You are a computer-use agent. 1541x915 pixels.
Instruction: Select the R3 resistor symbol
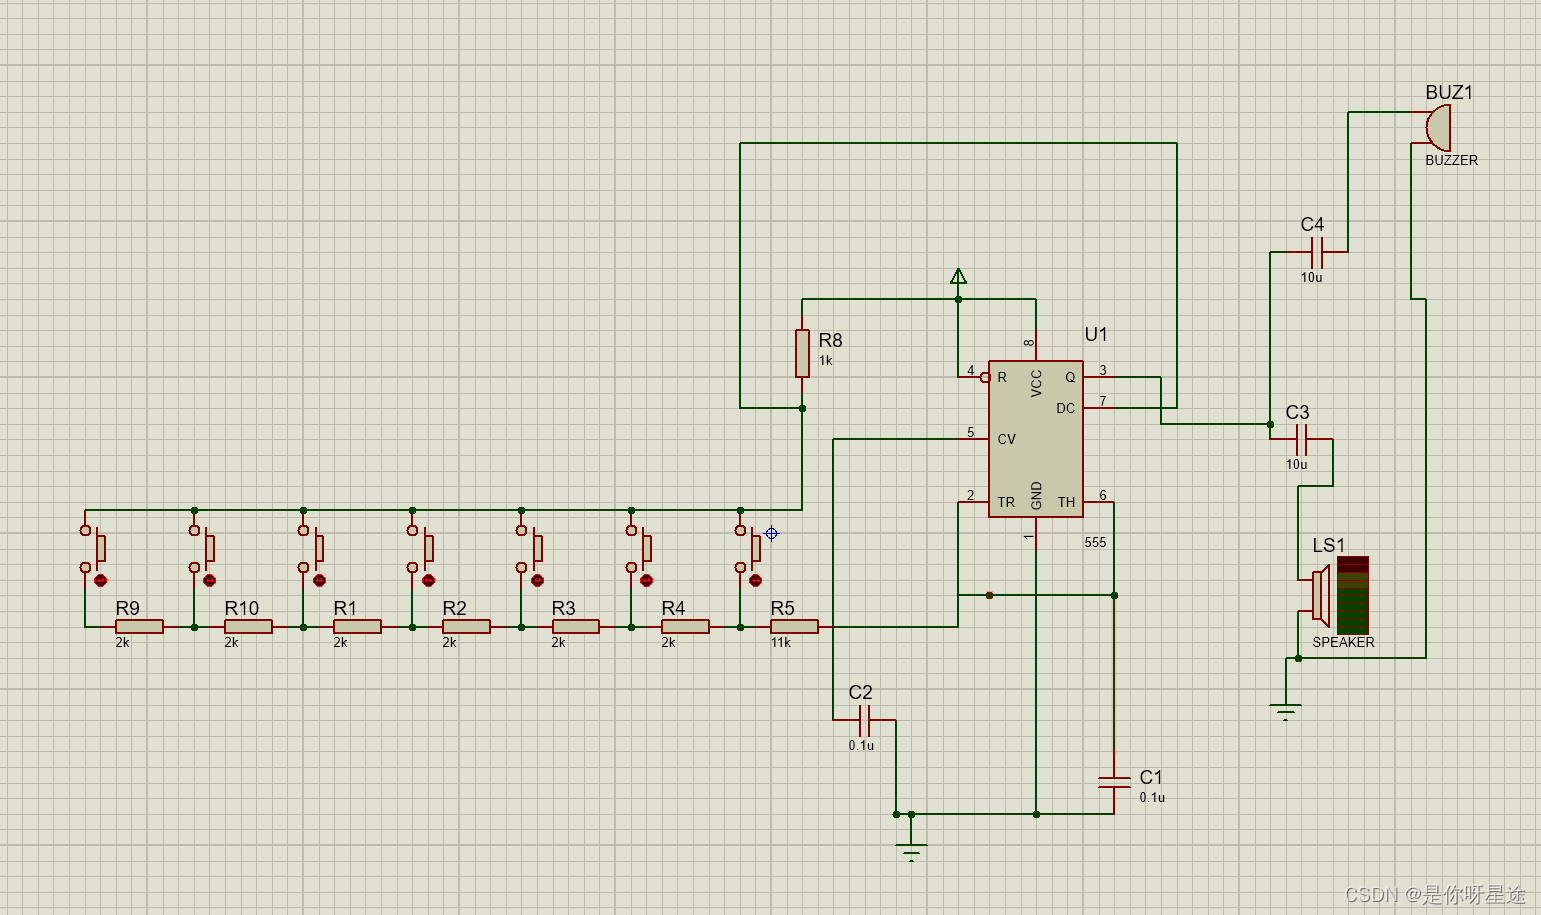coord(575,627)
